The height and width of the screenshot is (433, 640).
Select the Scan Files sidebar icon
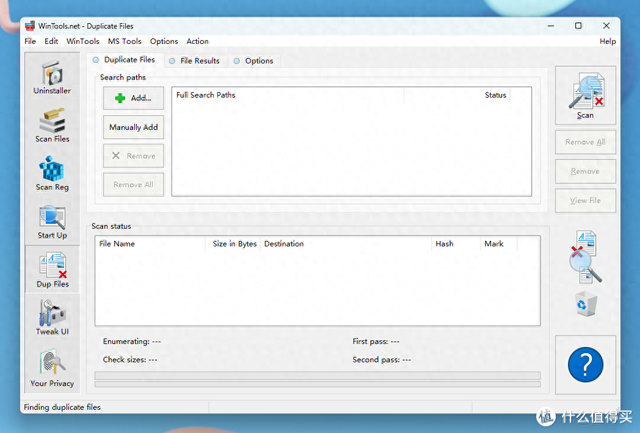click(x=52, y=127)
